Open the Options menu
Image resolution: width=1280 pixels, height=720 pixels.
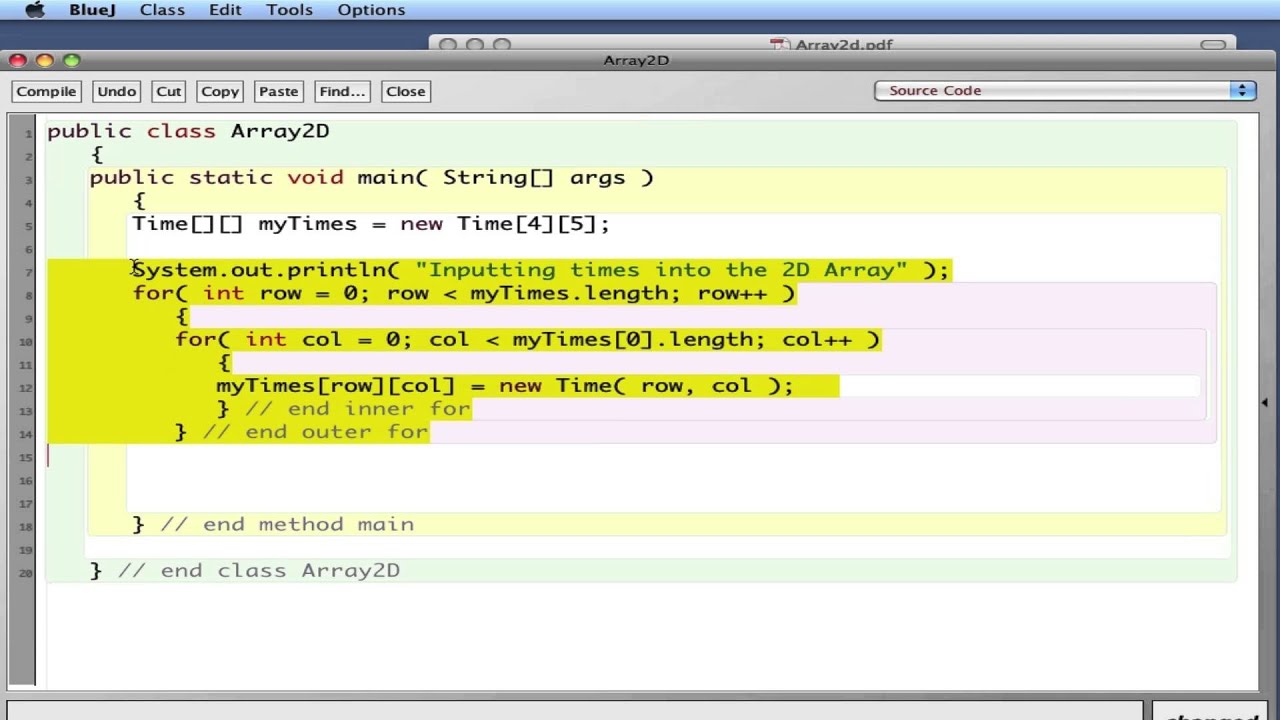pyautogui.click(x=371, y=10)
